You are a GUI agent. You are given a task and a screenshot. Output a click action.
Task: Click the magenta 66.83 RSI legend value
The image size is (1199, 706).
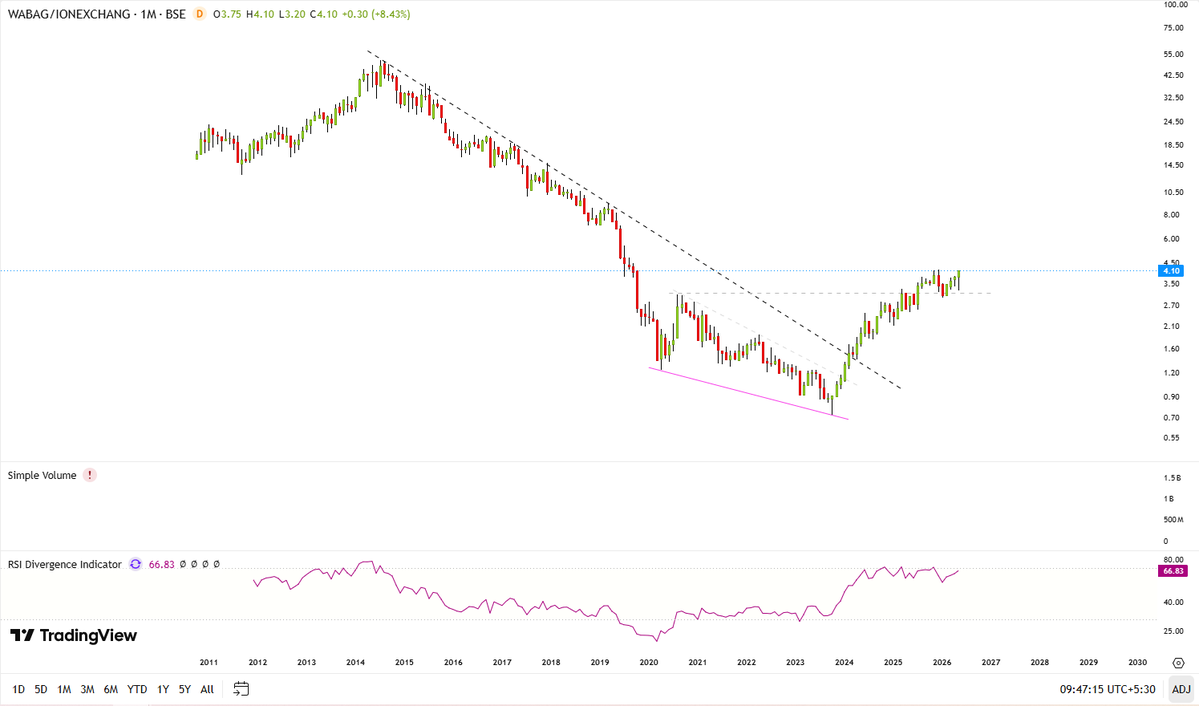pyautogui.click(x=161, y=564)
